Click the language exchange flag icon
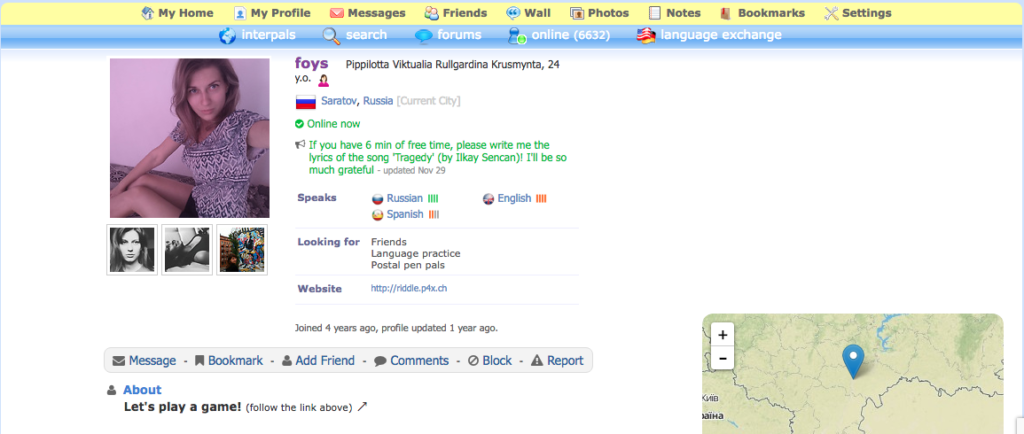The height and width of the screenshot is (434, 1024). (x=646, y=36)
